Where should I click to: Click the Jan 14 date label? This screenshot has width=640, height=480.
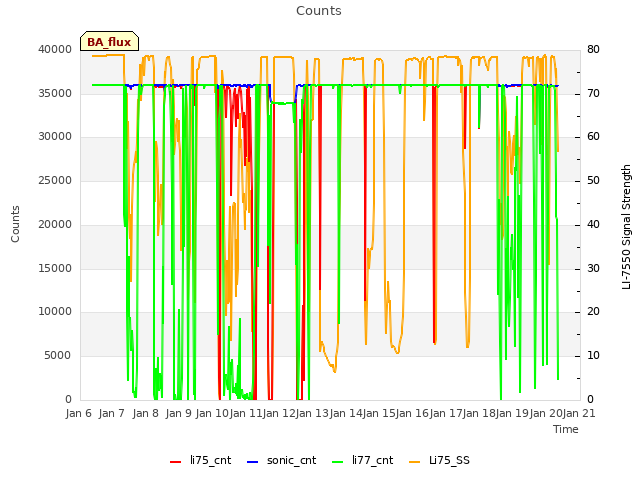[346, 413]
